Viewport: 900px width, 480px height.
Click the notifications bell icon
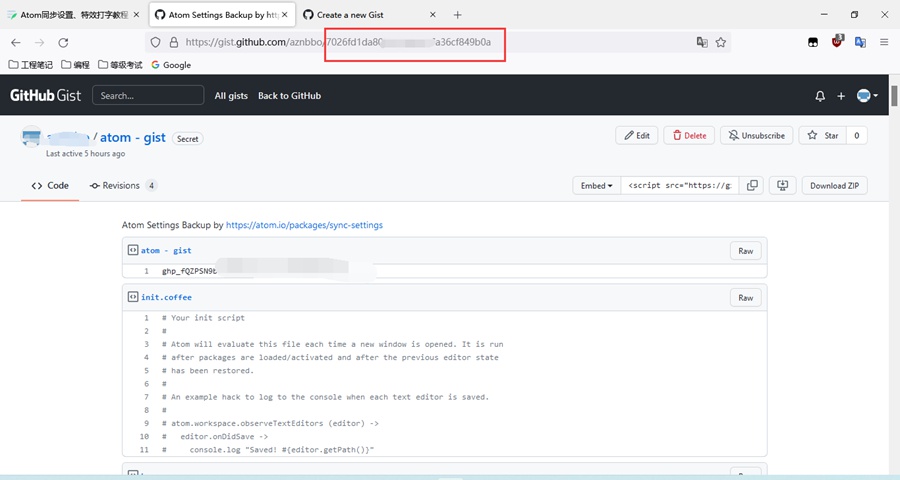pos(820,96)
